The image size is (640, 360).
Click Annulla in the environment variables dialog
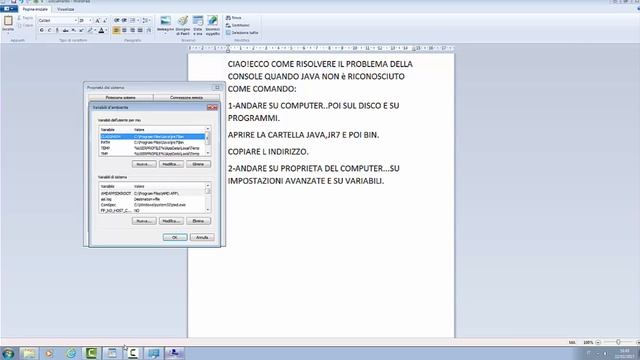click(x=202, y=237)
